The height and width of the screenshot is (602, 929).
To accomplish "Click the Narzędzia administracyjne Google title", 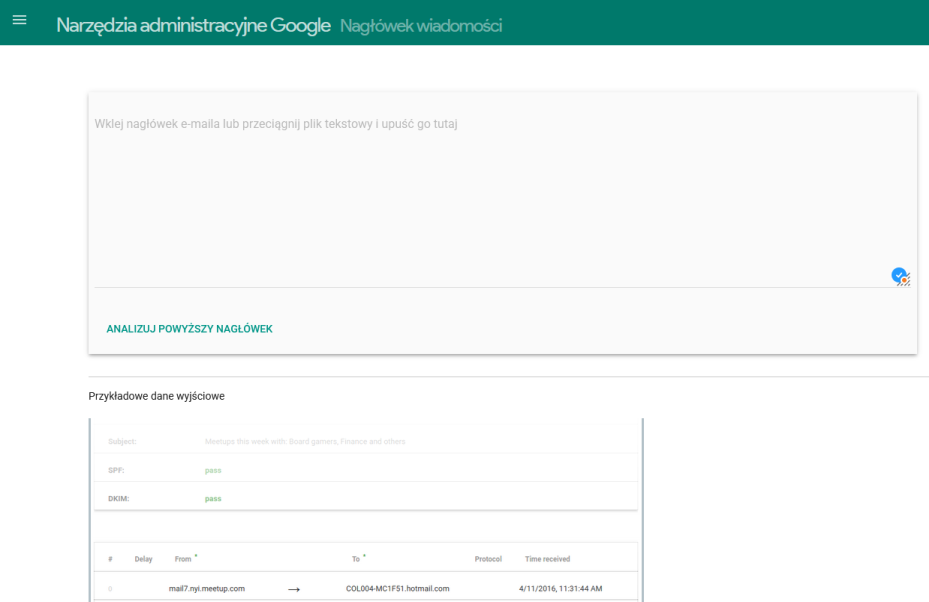I will [193, 25].
